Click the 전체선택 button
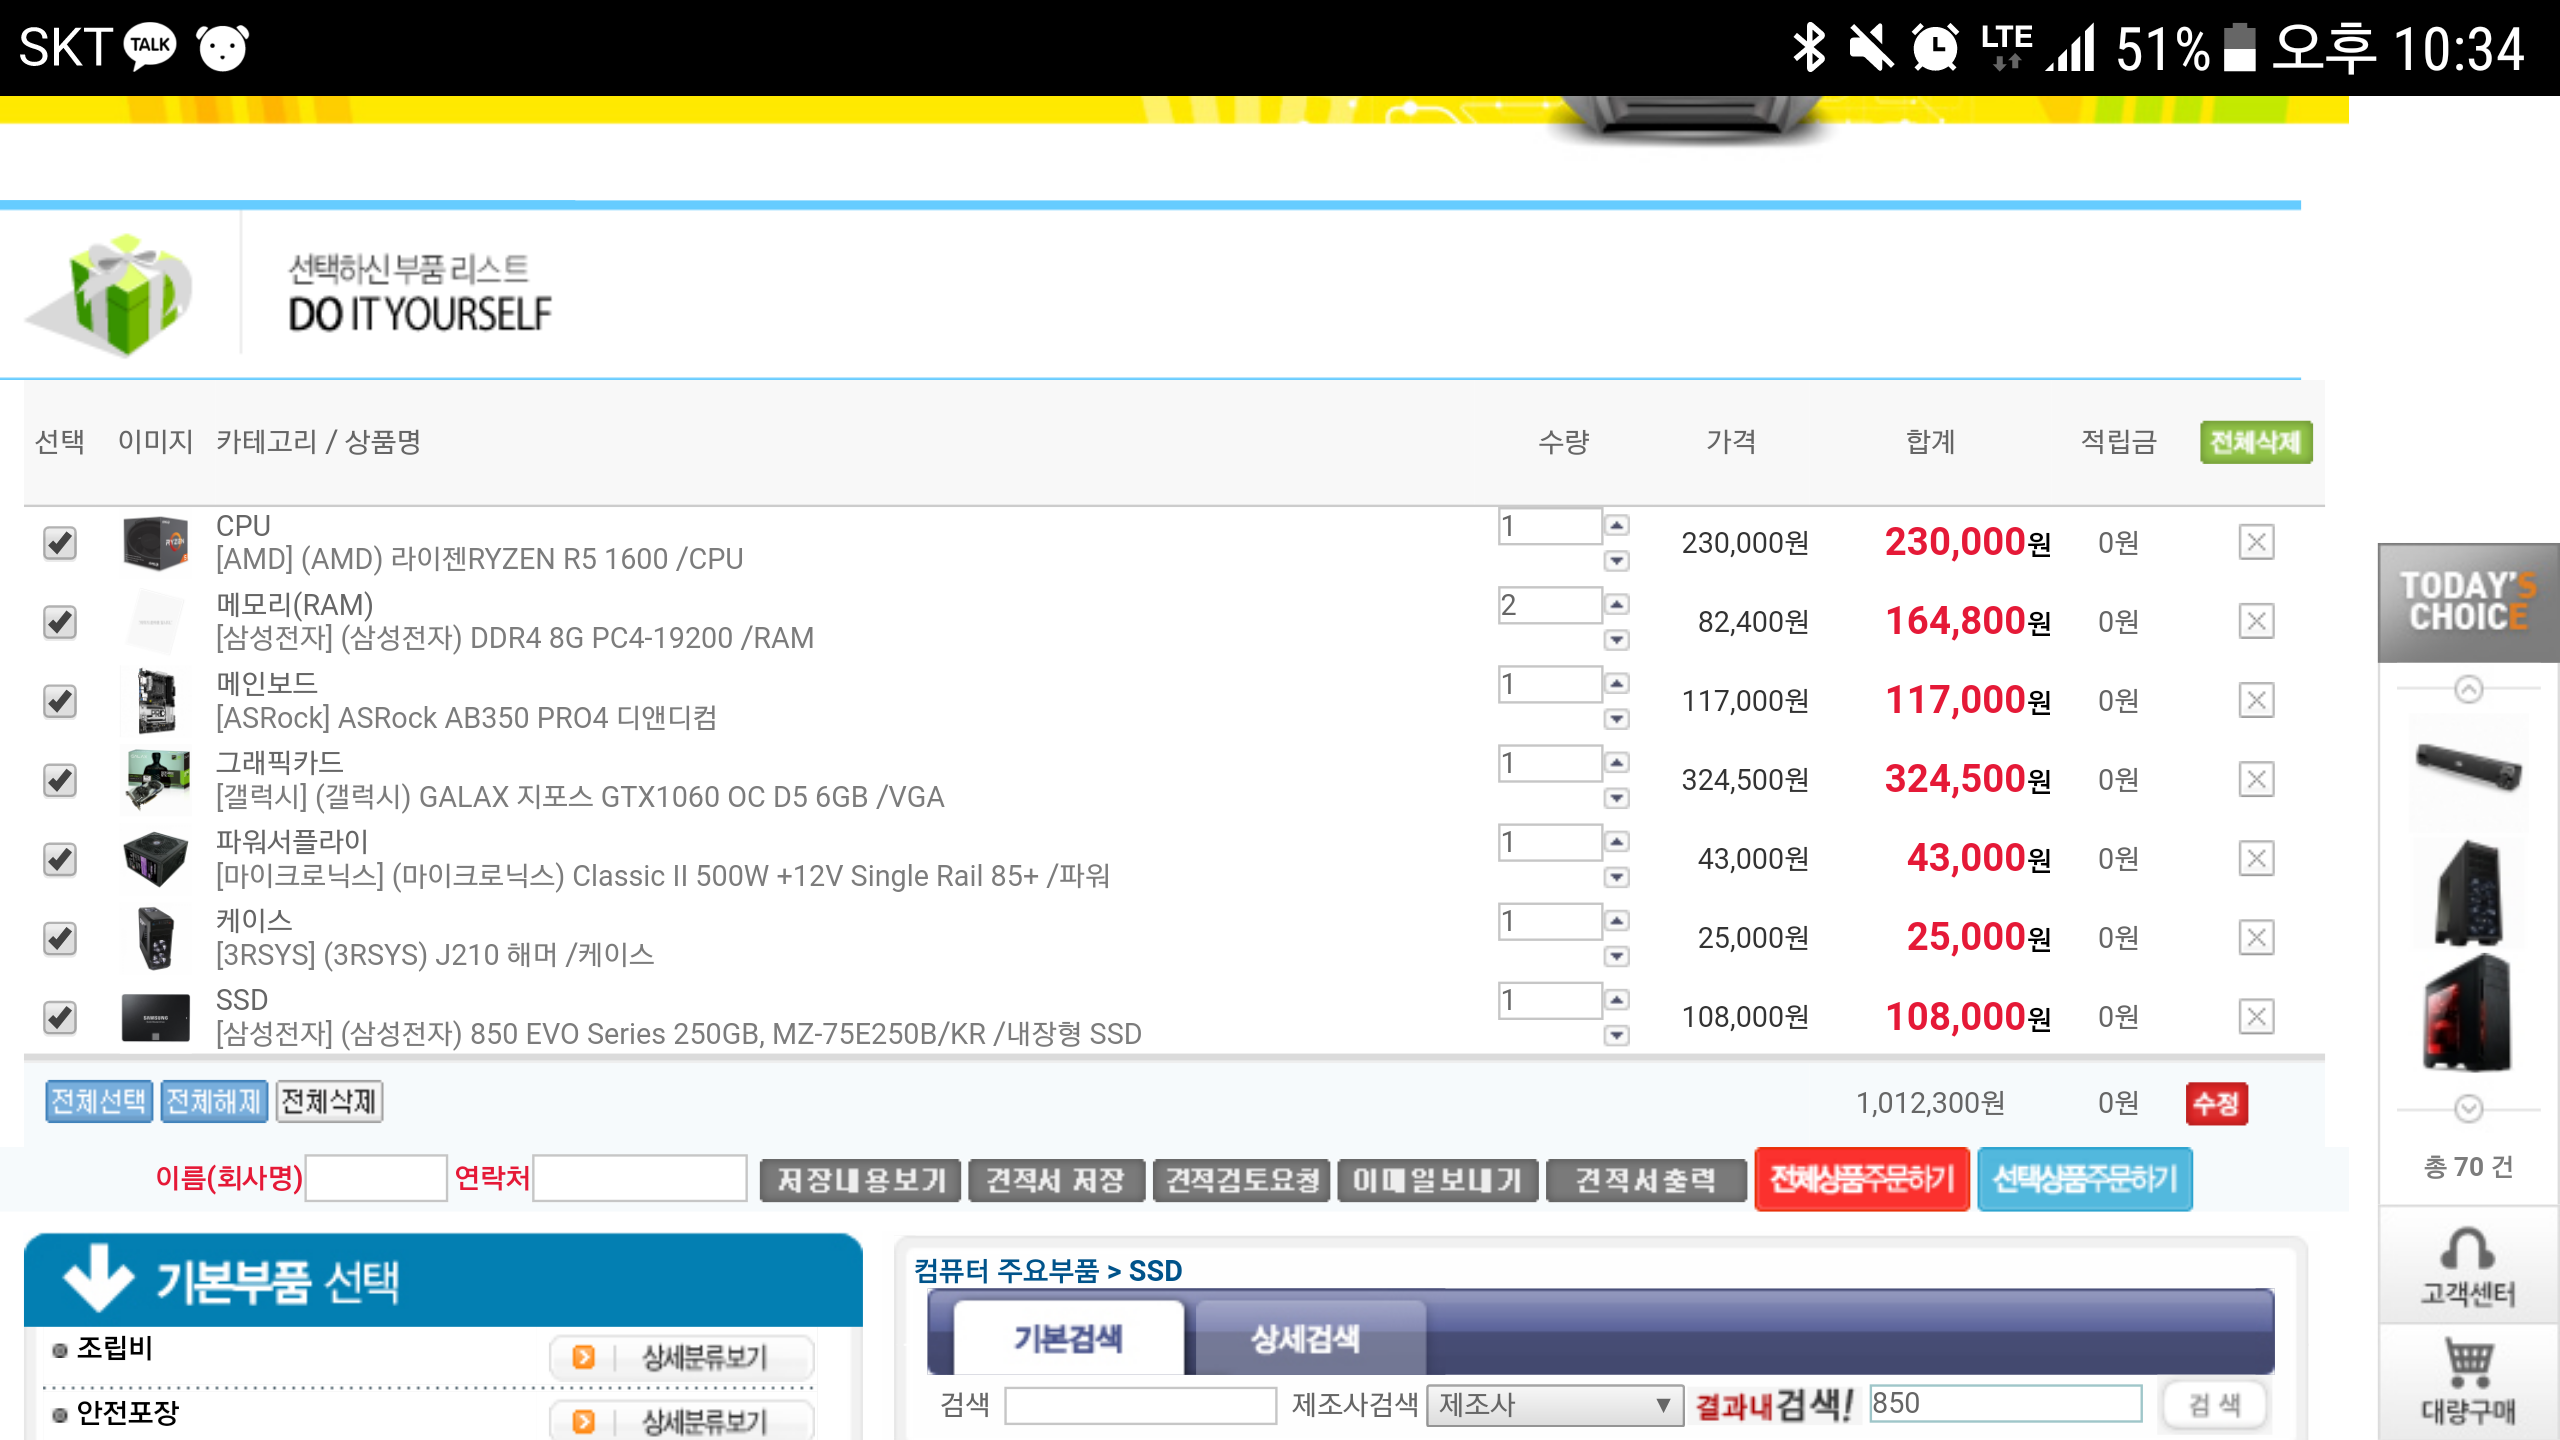This screenshot has height=1440, width=2560. (x=99, y=1102)
